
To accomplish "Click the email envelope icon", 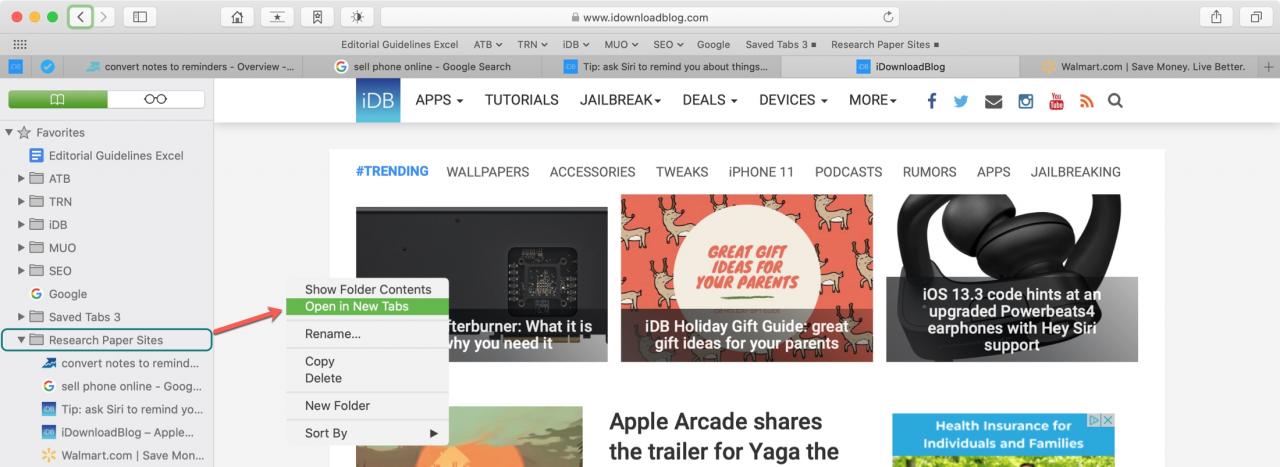I will 993,101.
